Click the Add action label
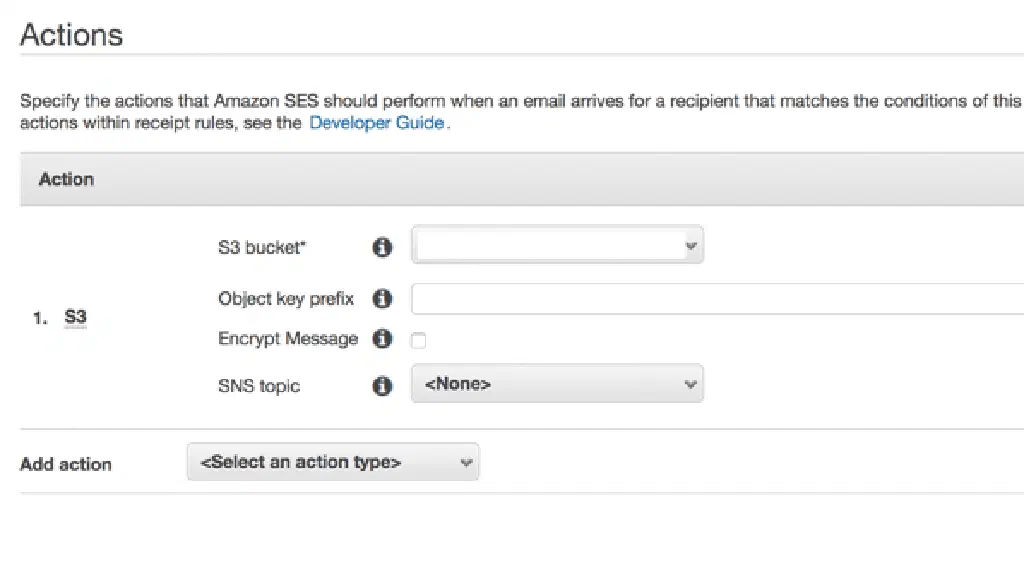 click(x=66, y=464)
